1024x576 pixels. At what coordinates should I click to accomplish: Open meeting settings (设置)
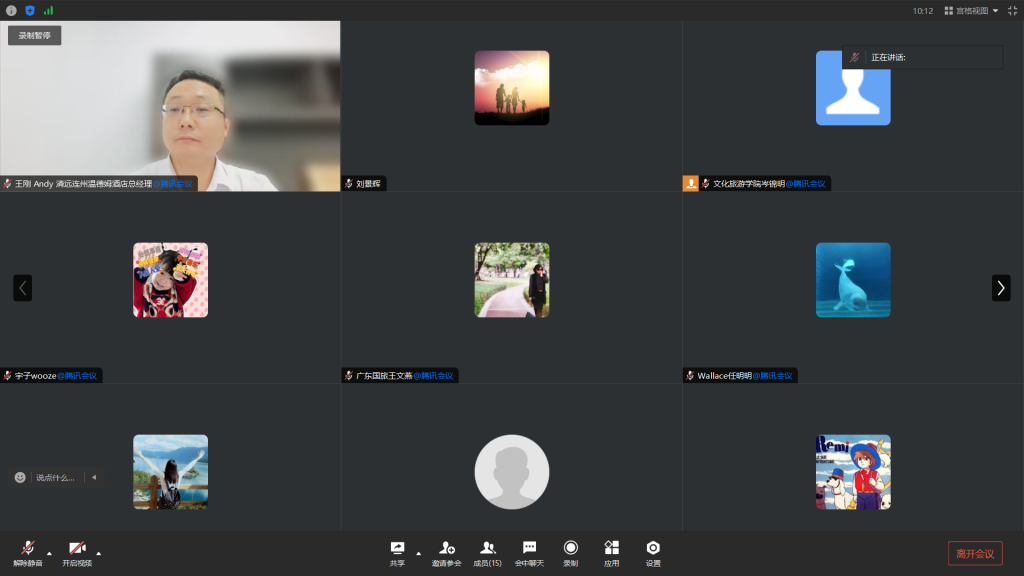click(652, 551)
